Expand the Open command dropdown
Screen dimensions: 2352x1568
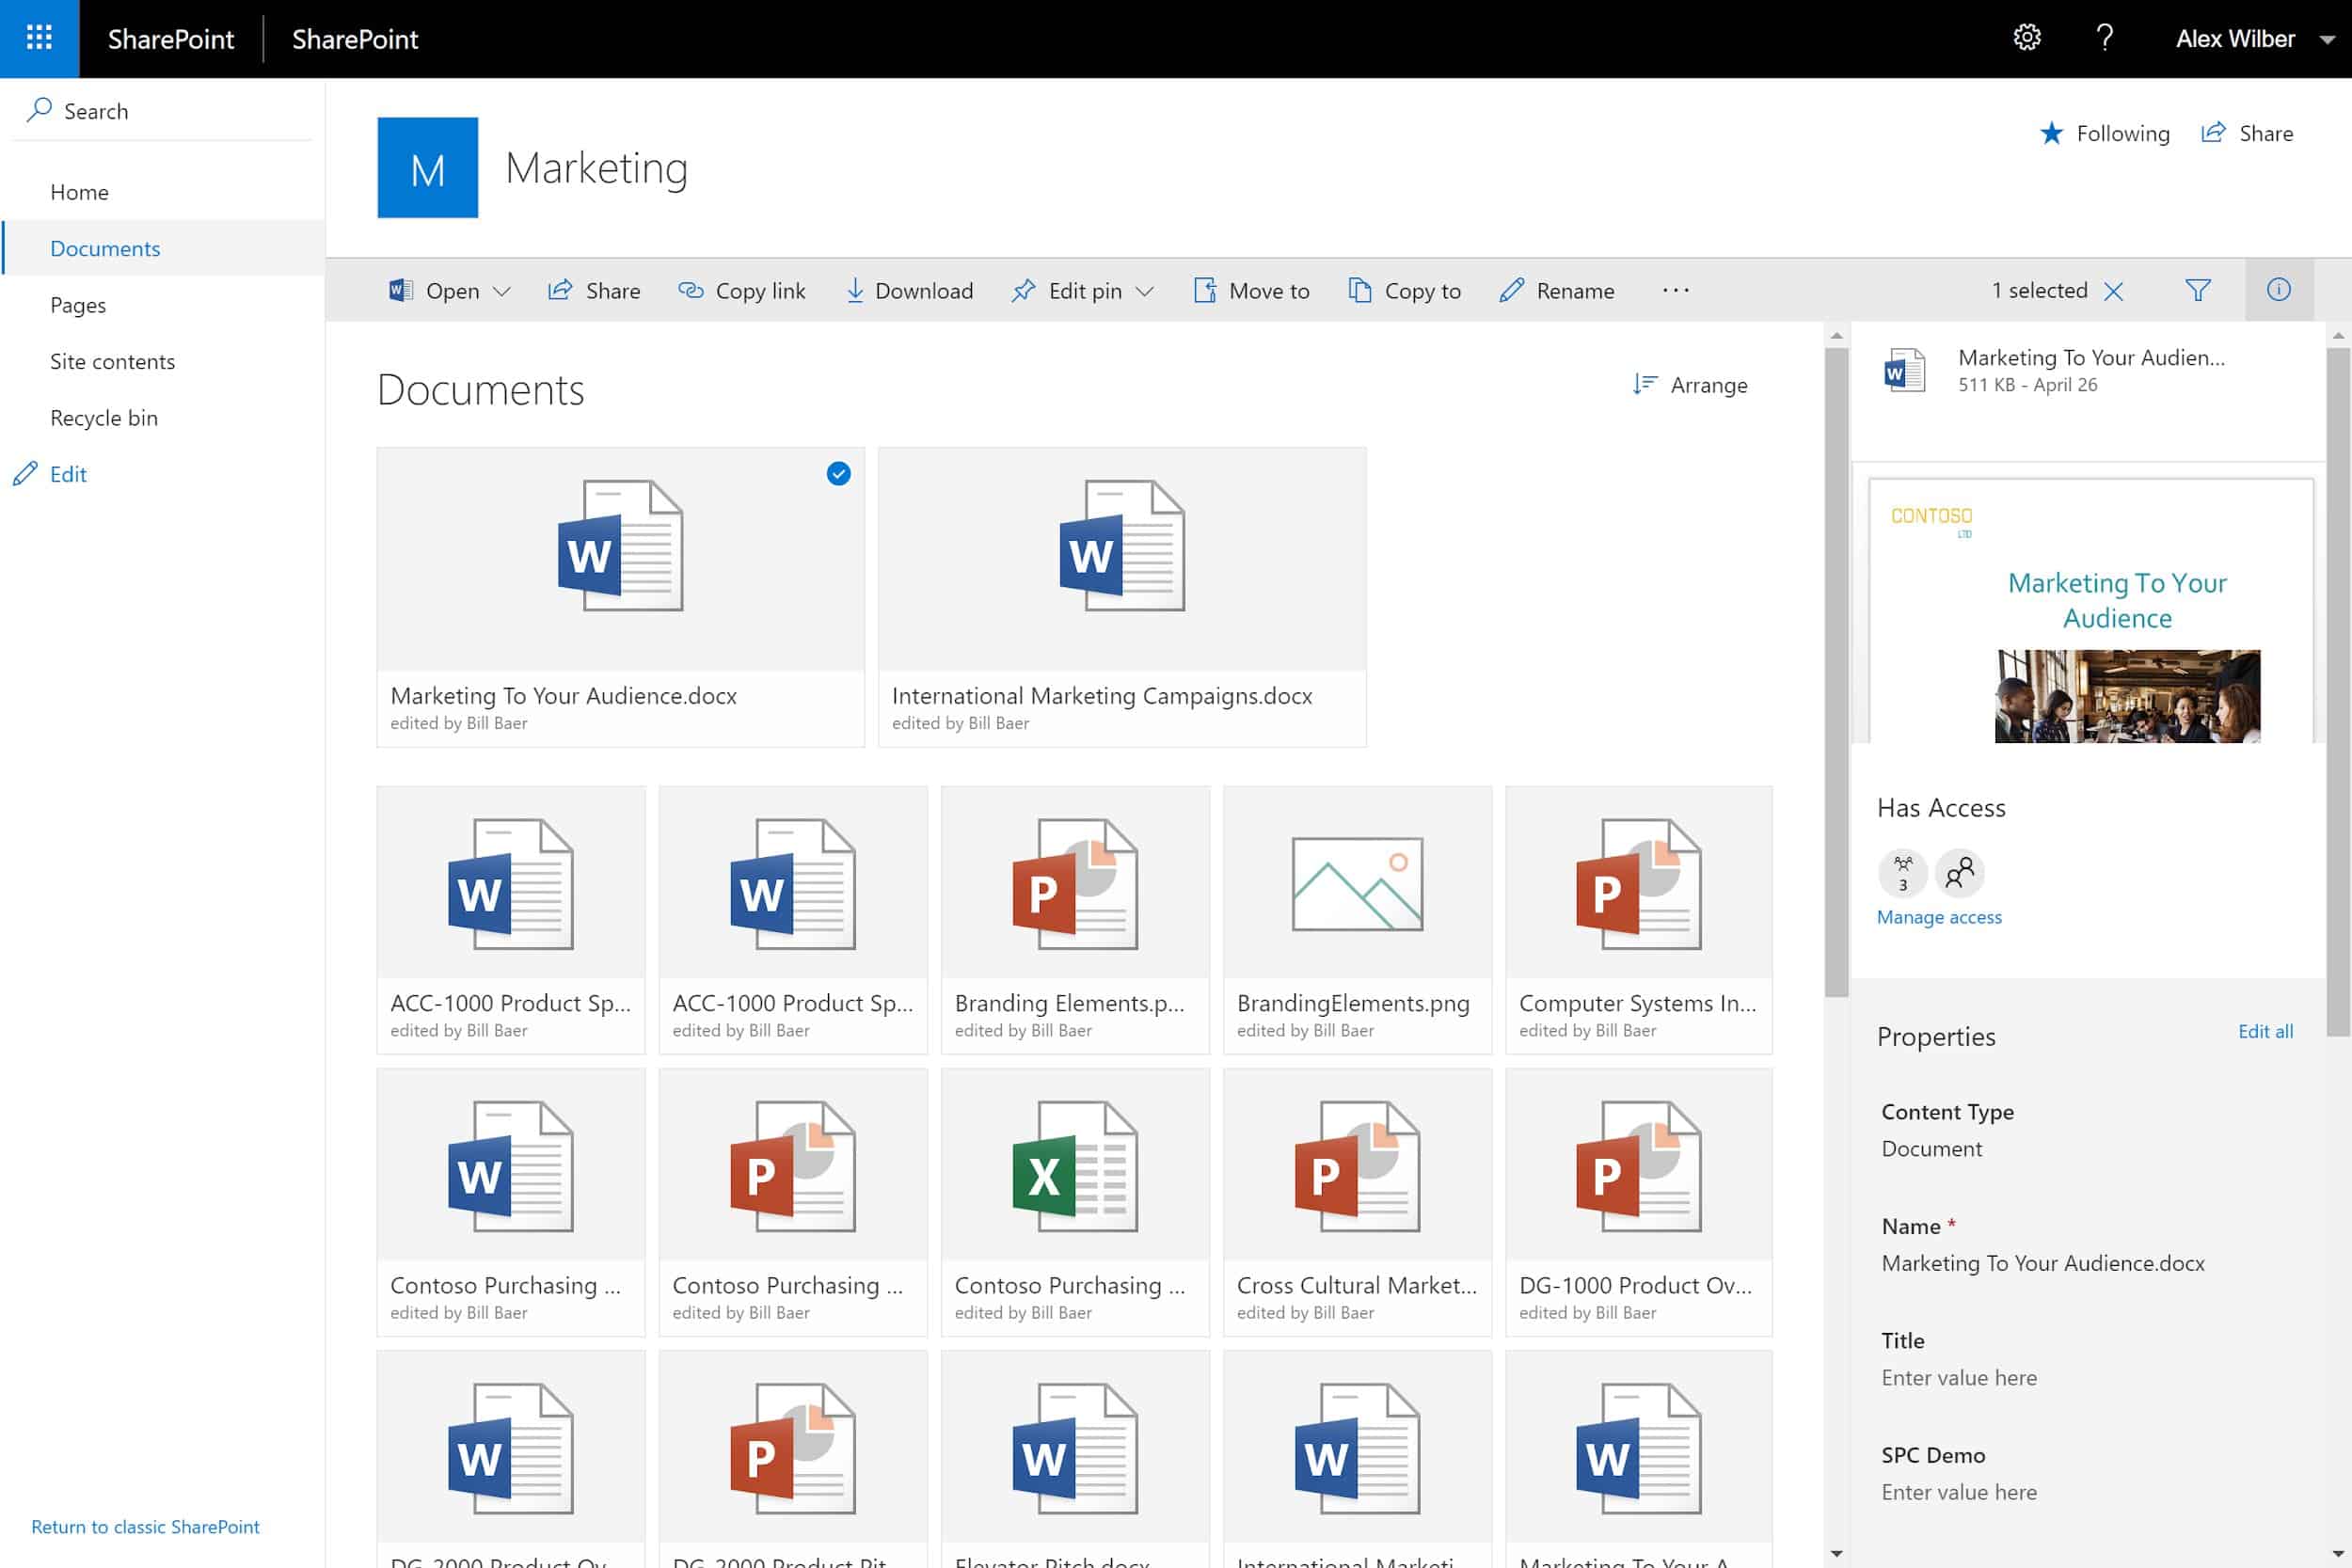[502, 290]
